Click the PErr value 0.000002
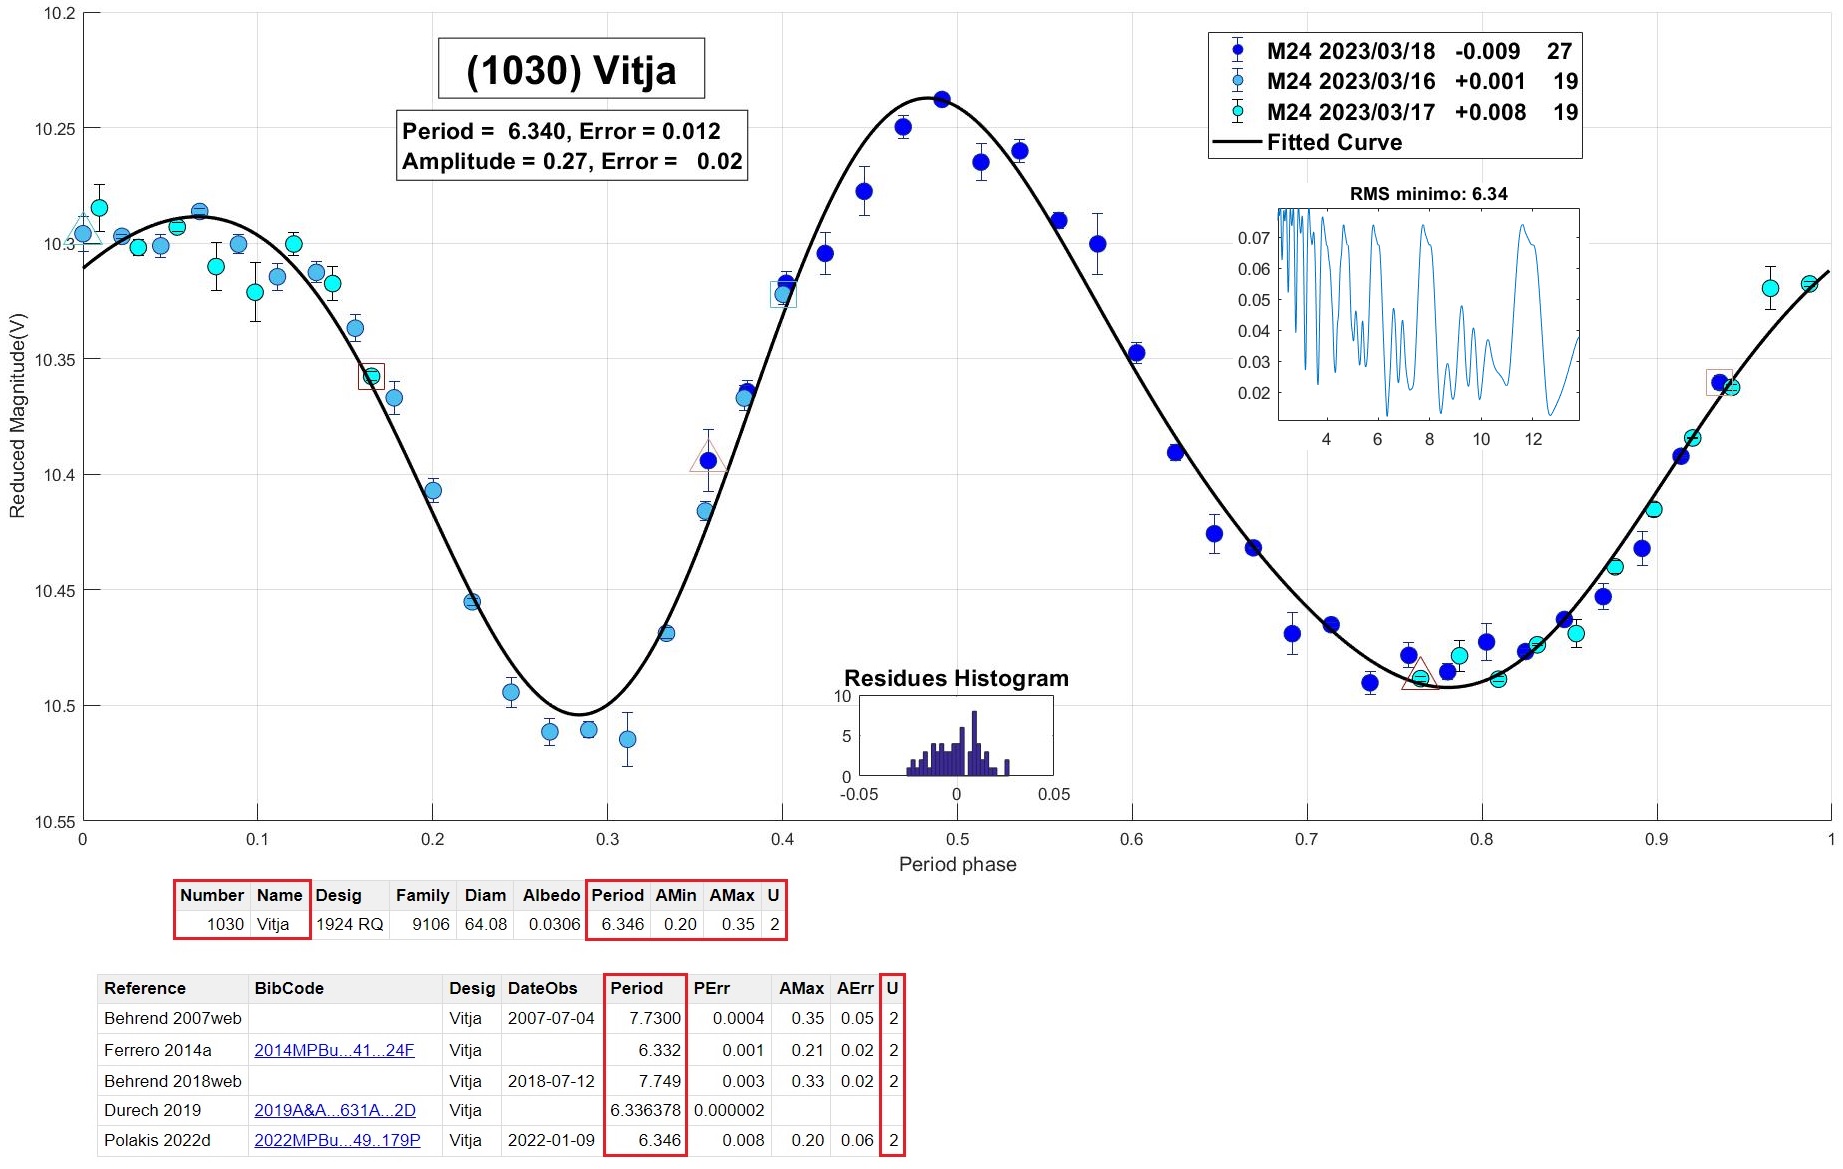The width and height of the screenshot is (1843, 1169). tap(729, 1110)
